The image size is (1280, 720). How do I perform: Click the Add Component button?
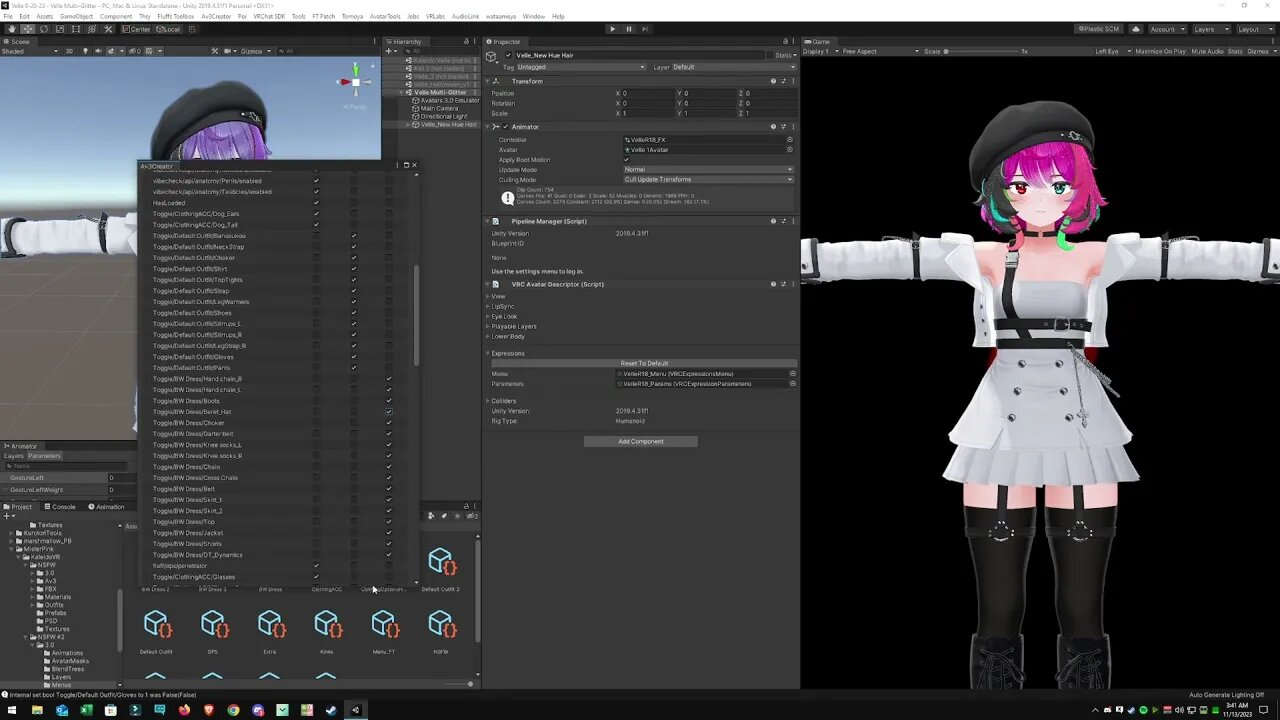pyautogui.click(x=641, y=441)
